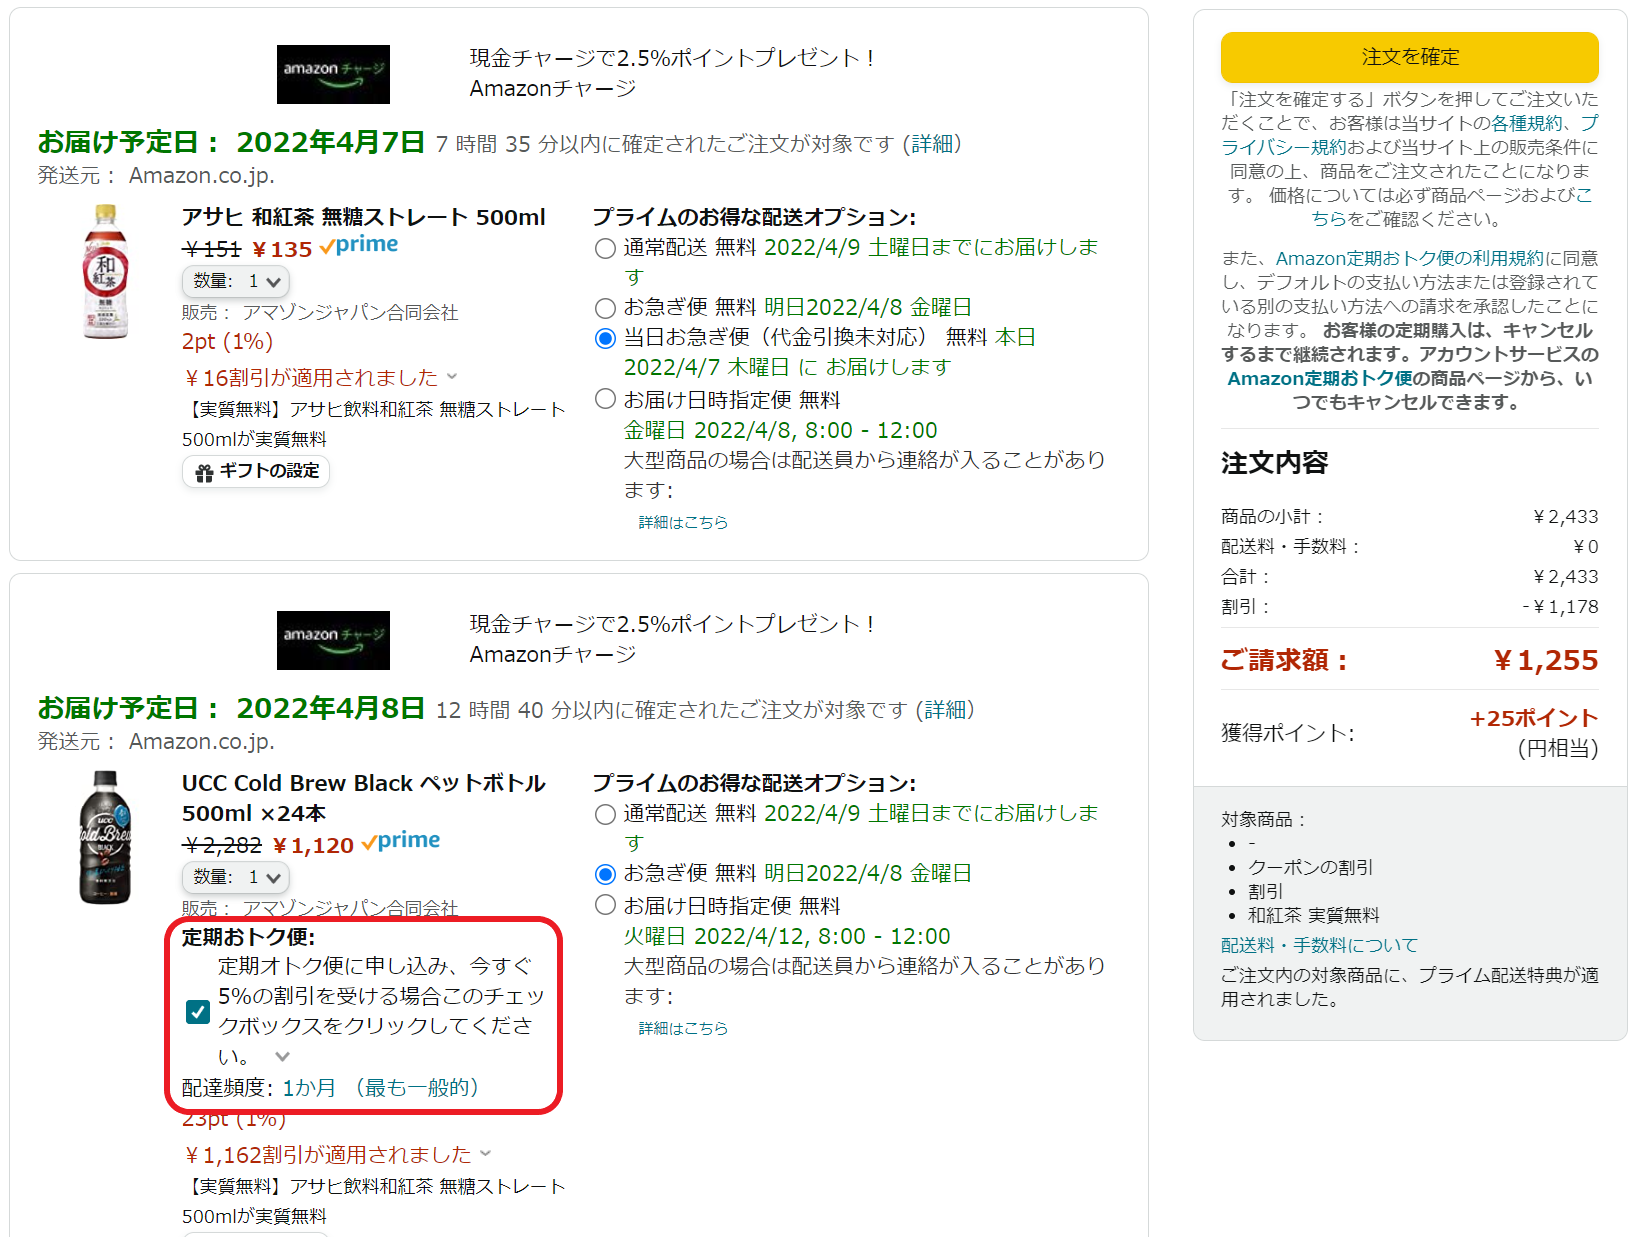Select 通常配送 radio for Asahi tea shipment
The width and height of the screenshot is (1645, 1237).
(x=605, y=248)
